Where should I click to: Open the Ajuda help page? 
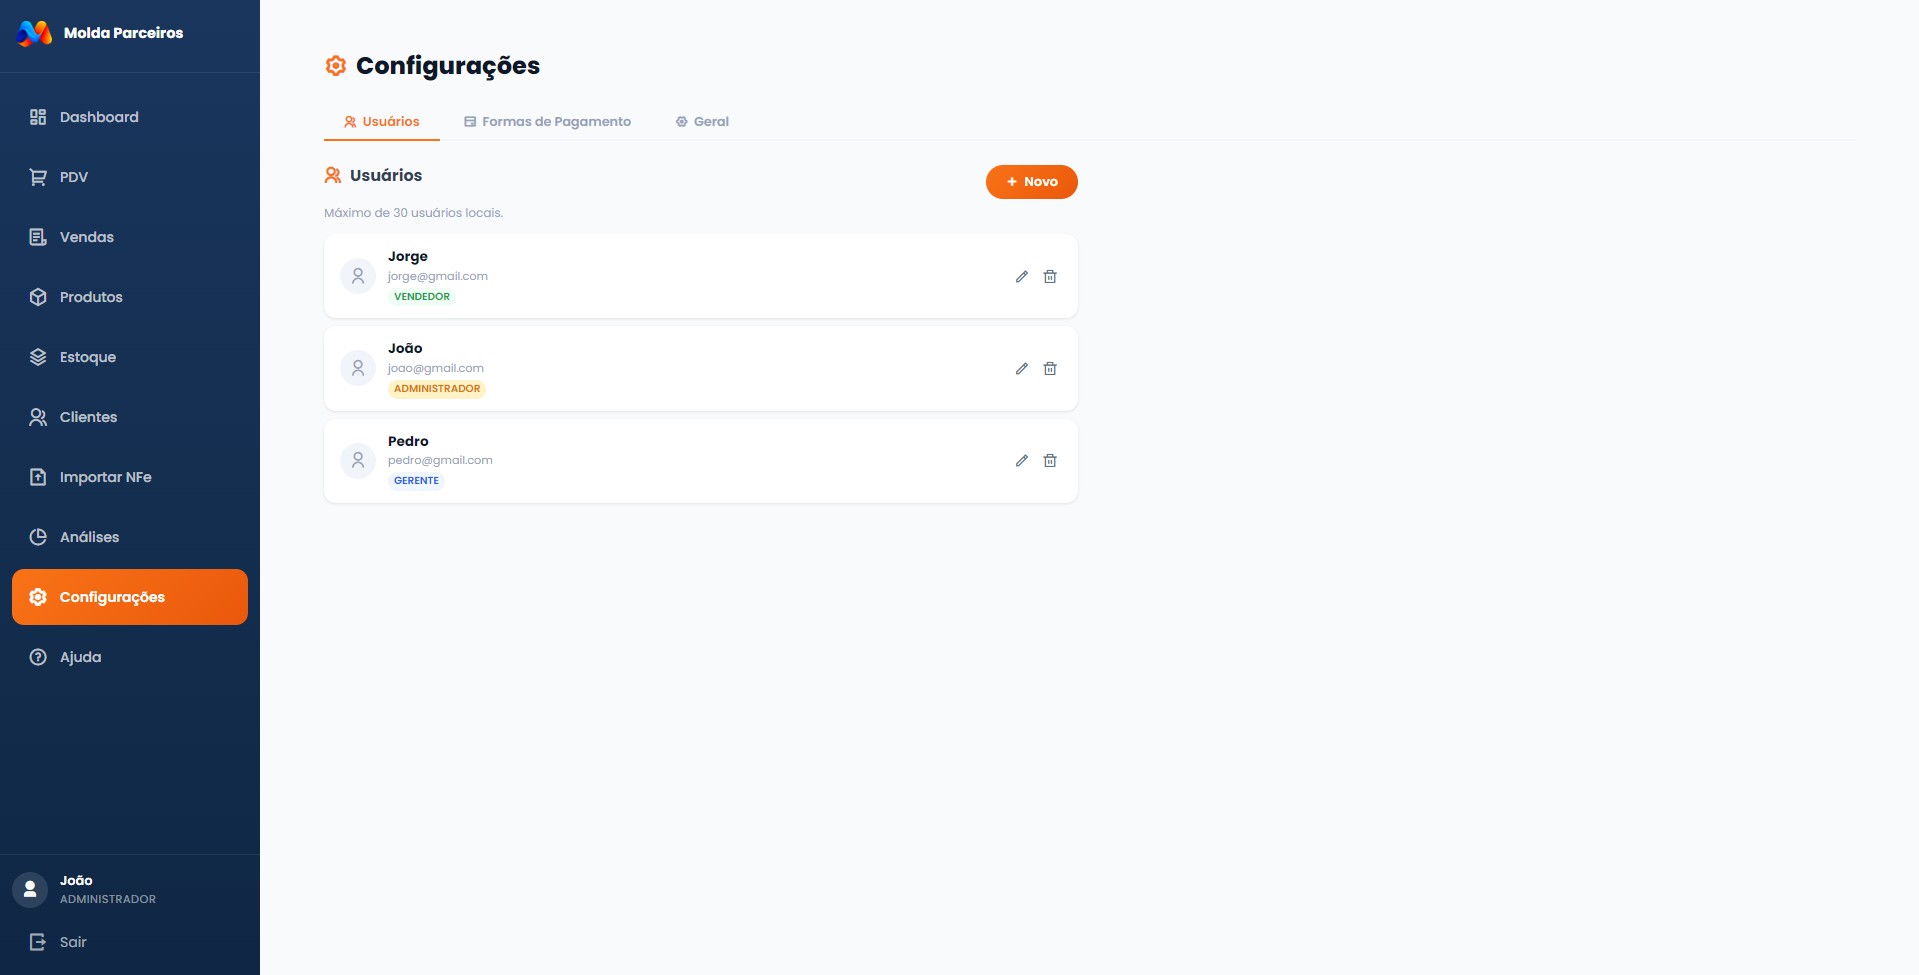point(80,657)
